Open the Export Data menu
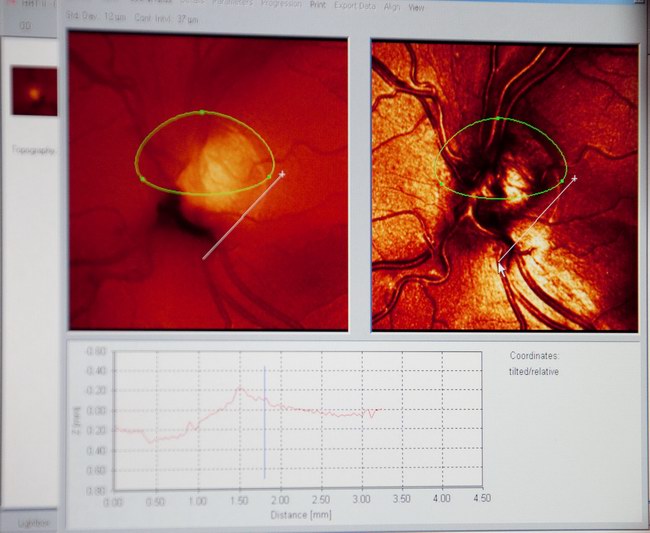 tap(355, 5)
